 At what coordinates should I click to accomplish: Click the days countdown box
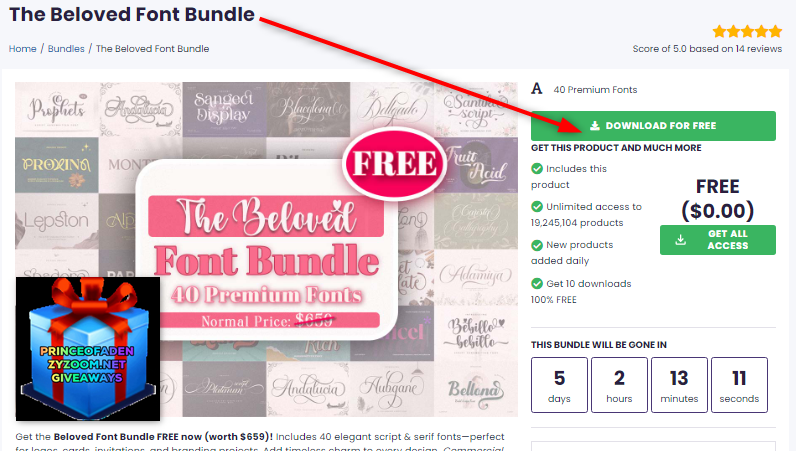coord(559,384)
